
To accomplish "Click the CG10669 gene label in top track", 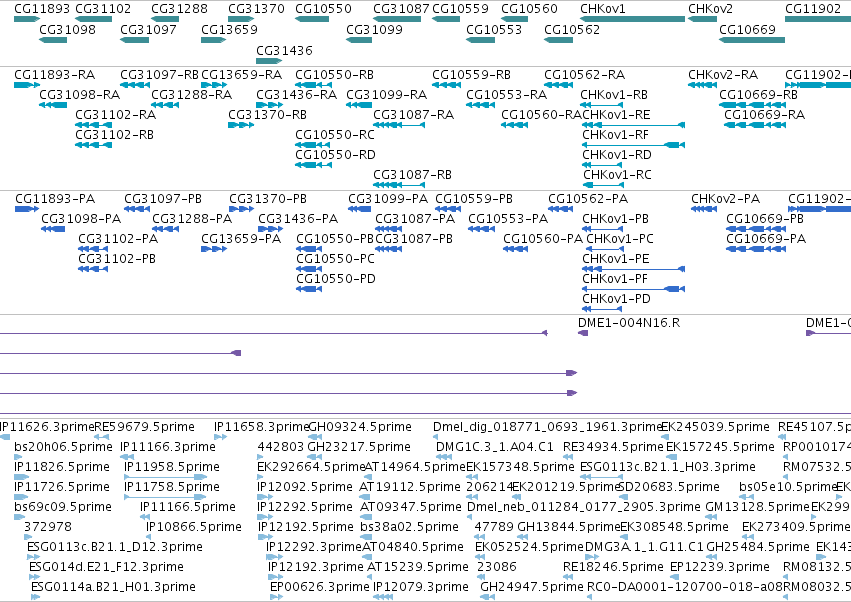I will click(747, 29).
